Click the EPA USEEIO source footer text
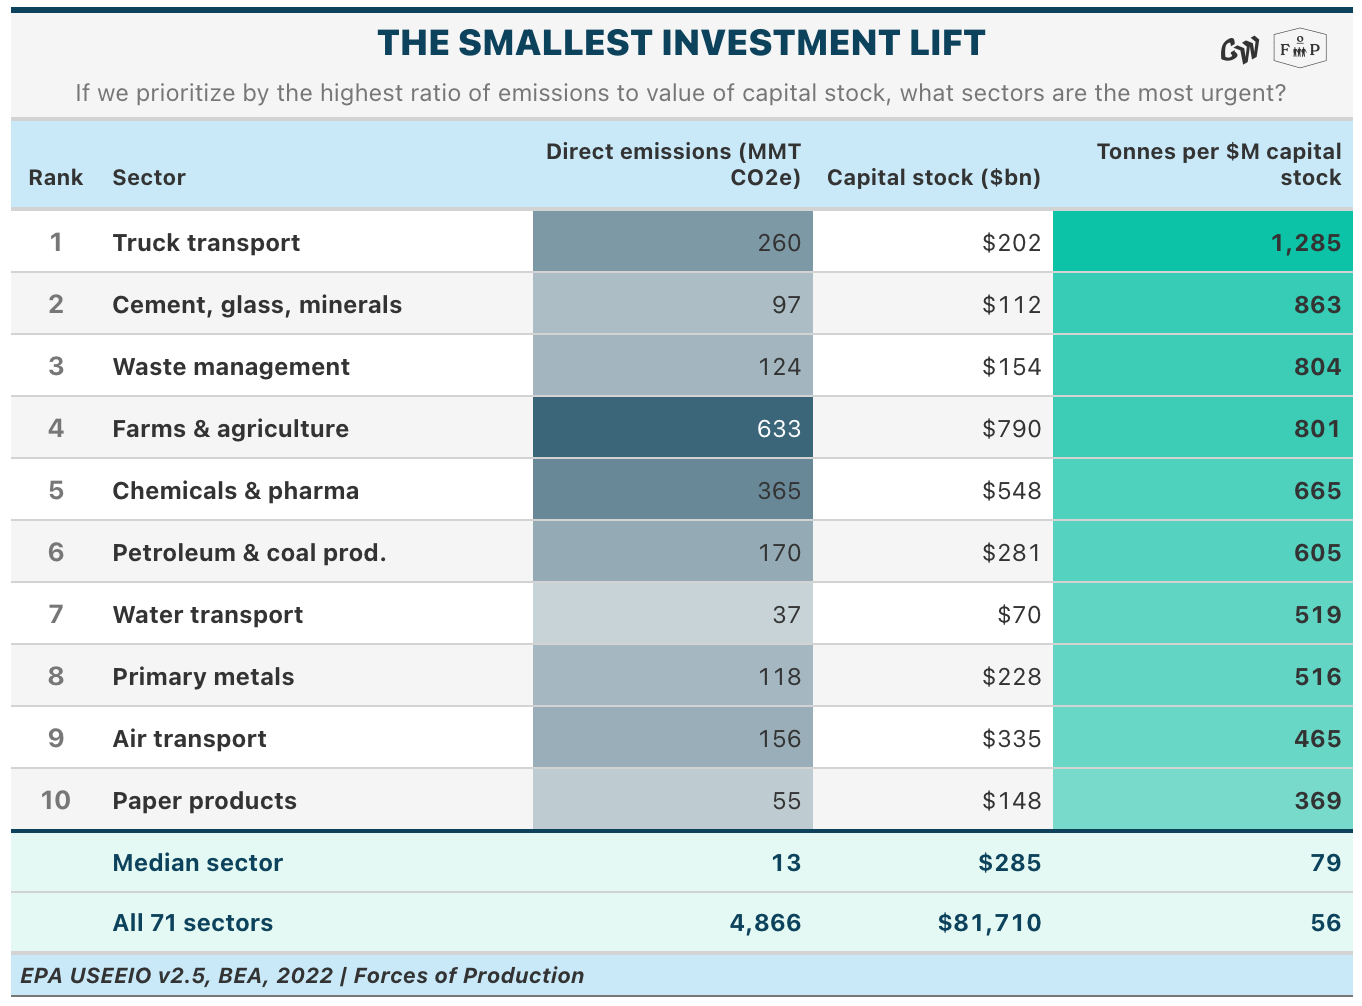The image size is (1362, 1006). pyautogui.click(x=302, y=976)
